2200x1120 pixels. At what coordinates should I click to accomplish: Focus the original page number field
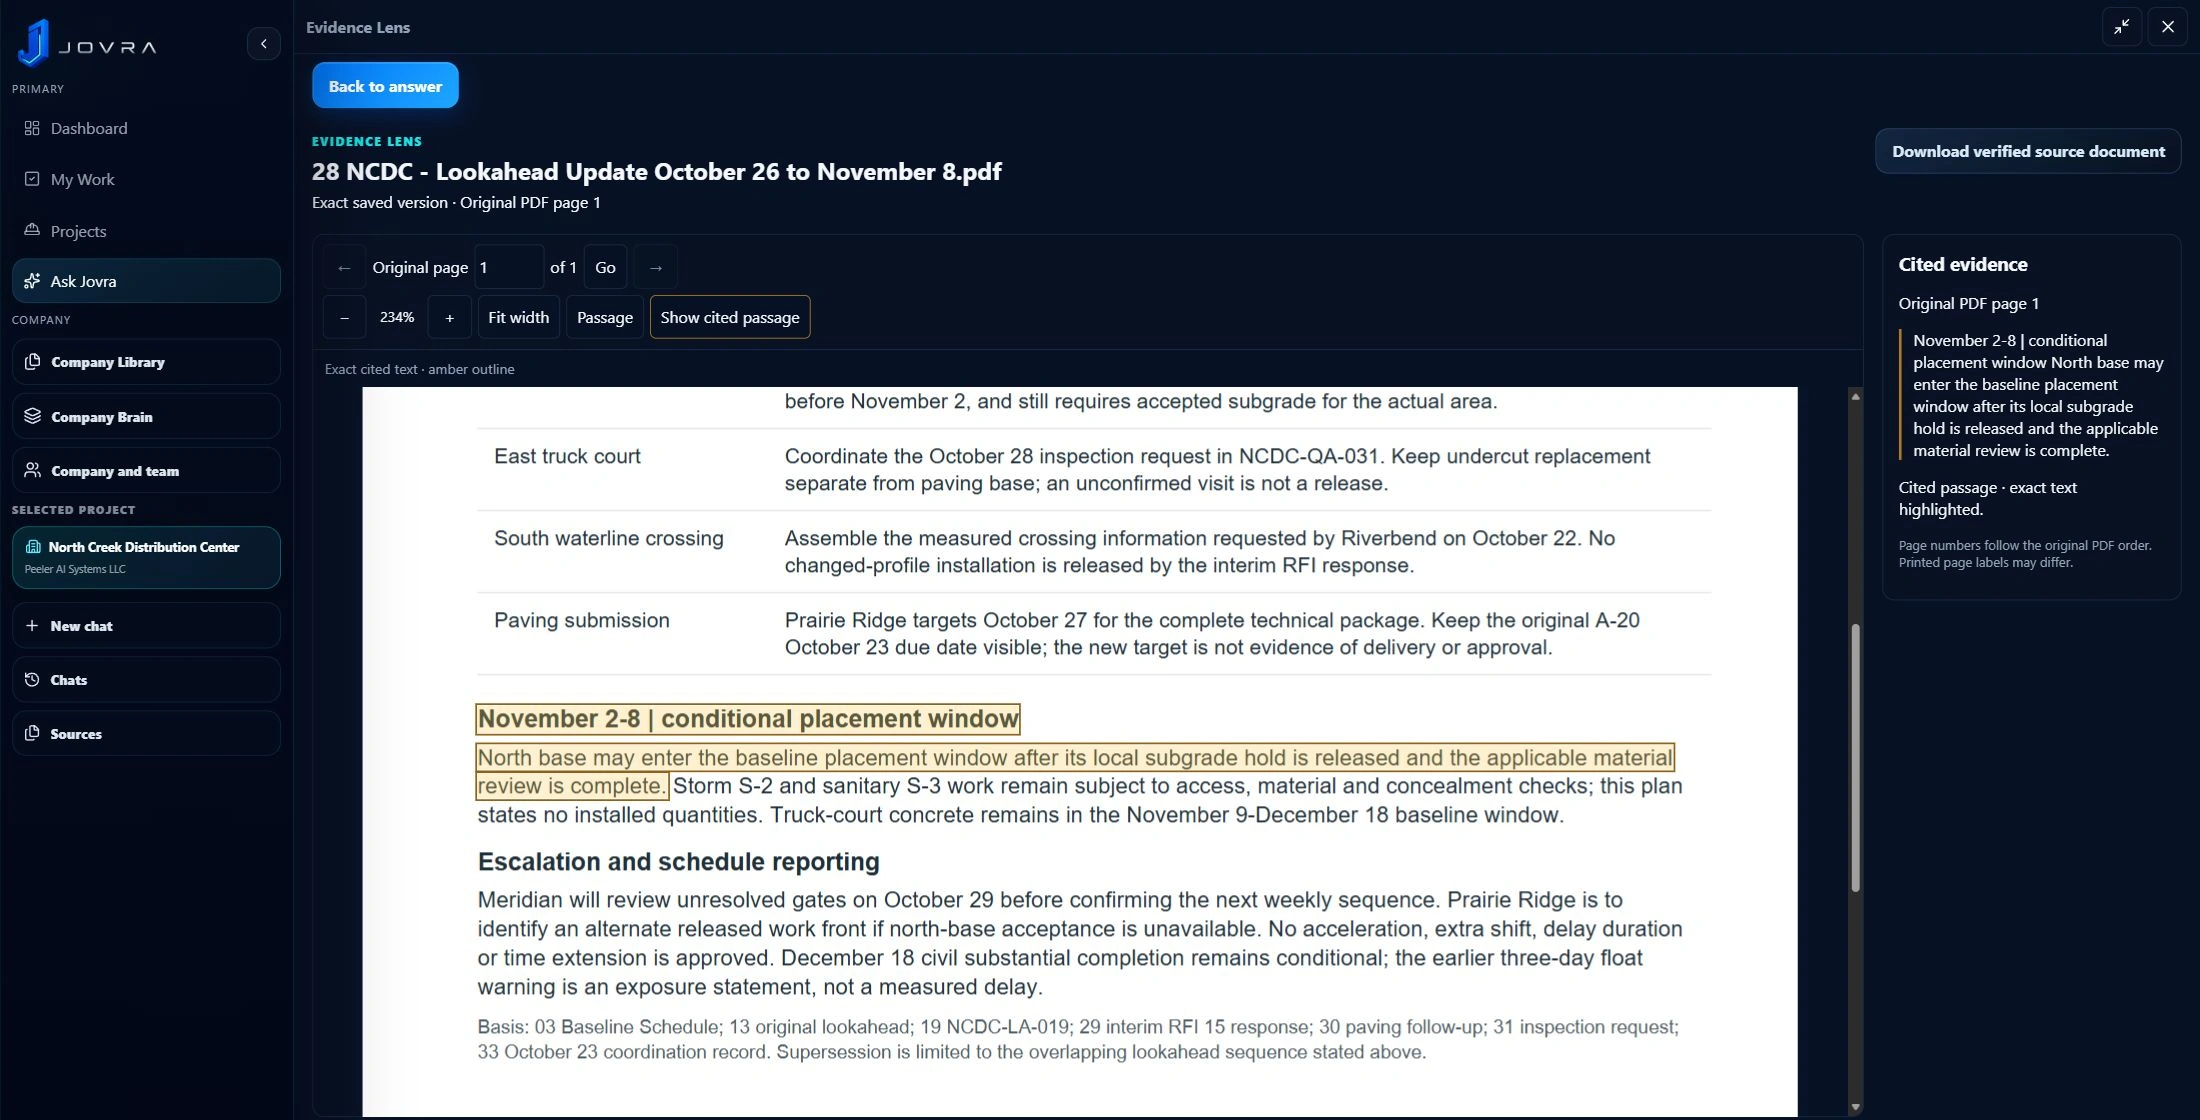click(509, 267)
